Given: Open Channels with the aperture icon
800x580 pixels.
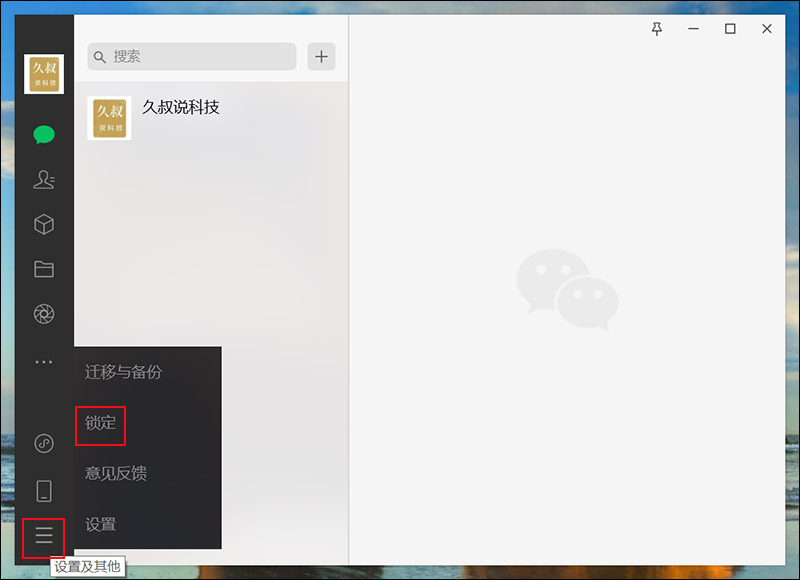Looking at the screenshot, I should [x=43, y=314].
